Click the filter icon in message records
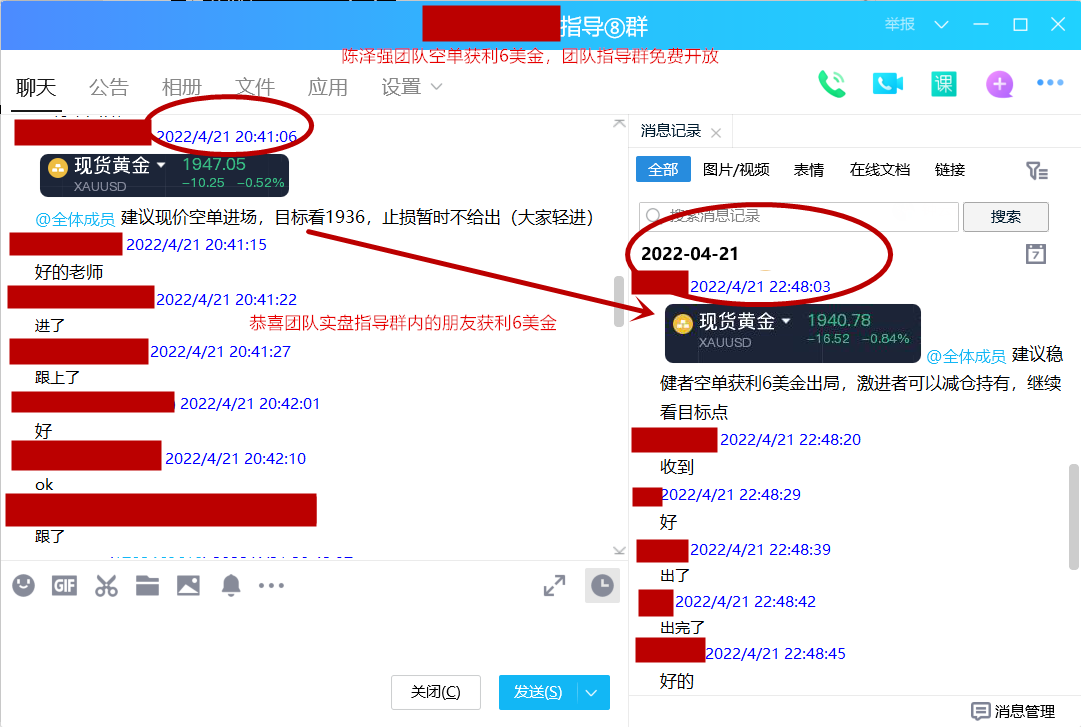The image size is (1081, 727). point(1037,170)
